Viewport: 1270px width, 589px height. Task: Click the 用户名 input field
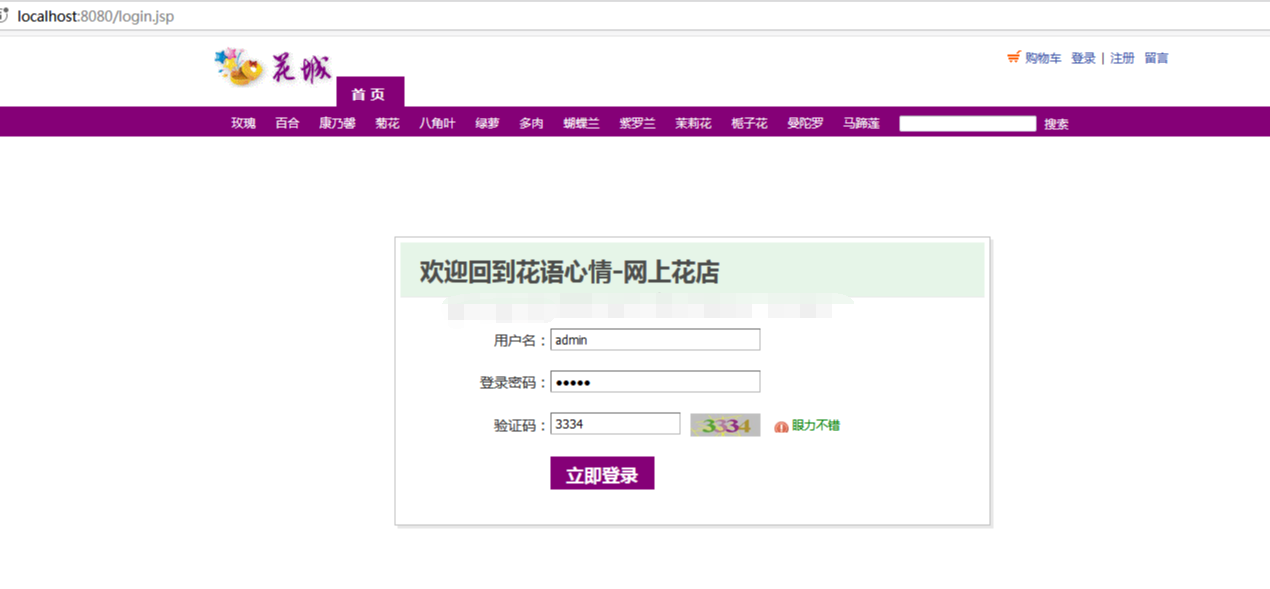[x=655, y=340]
